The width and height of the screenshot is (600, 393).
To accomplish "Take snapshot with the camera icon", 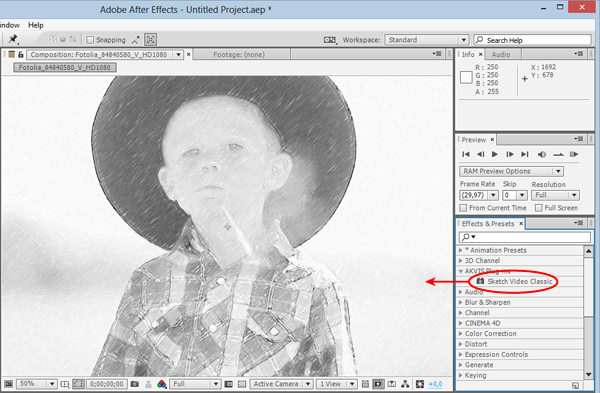I will pyautogui.click(x=135, y=384).
